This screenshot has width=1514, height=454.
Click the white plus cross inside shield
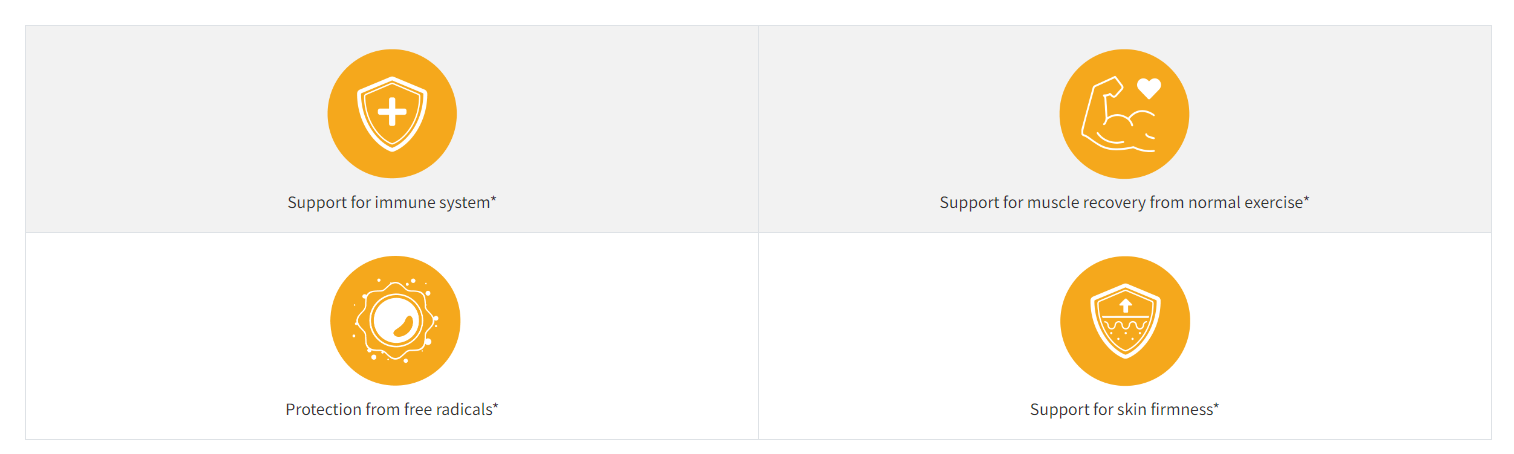coord(392,111)
